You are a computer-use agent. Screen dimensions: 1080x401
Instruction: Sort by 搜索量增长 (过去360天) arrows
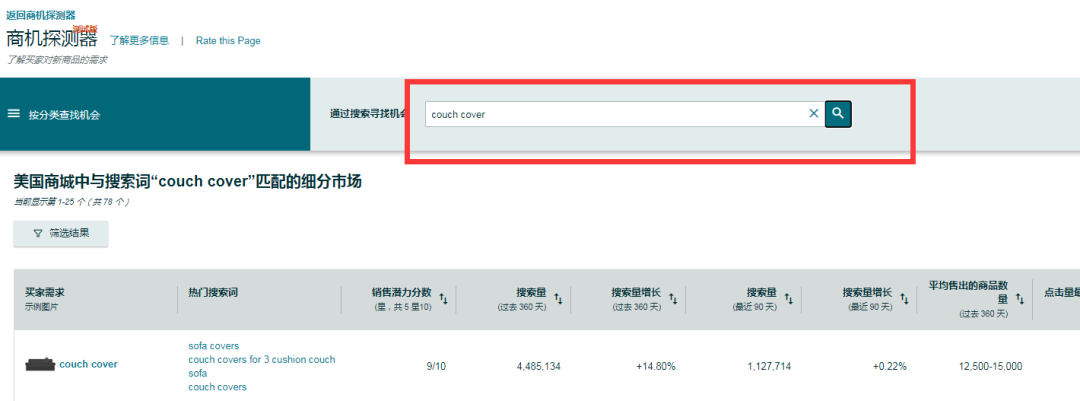click(673, 299)
